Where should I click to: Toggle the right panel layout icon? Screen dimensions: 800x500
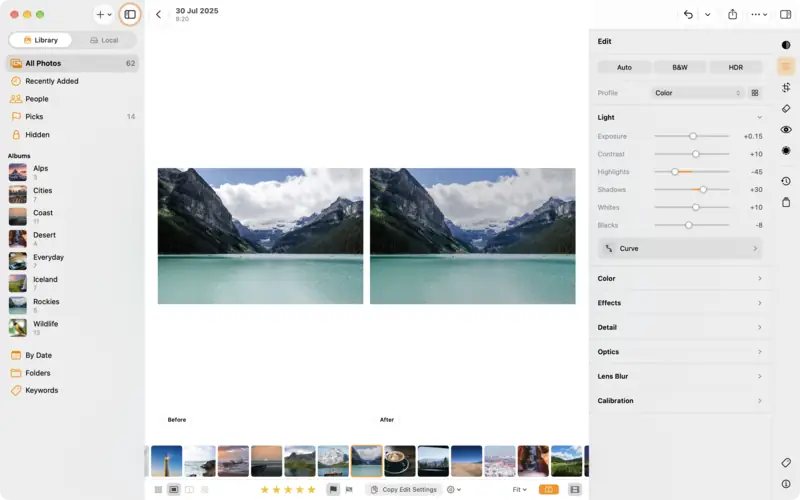[786, 14]
